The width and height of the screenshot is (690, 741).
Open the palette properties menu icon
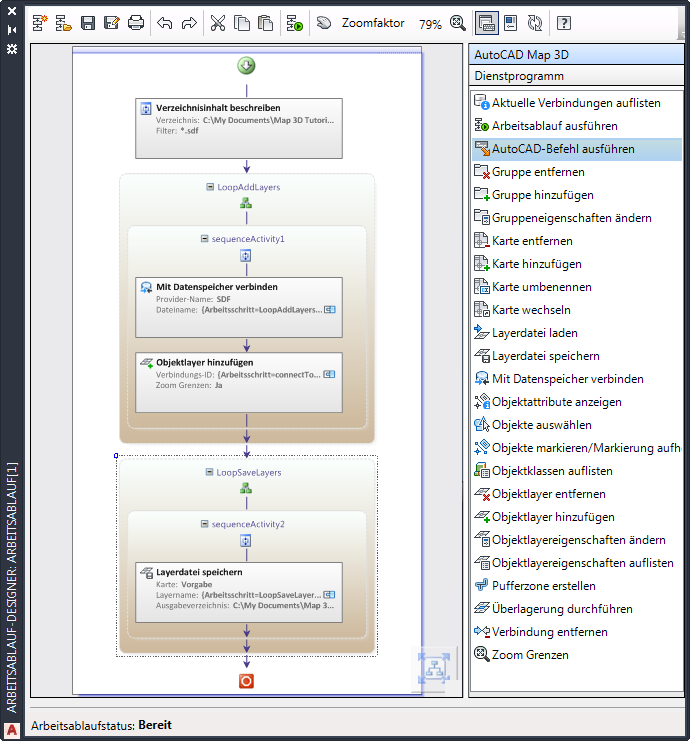[x=12, y=49]
